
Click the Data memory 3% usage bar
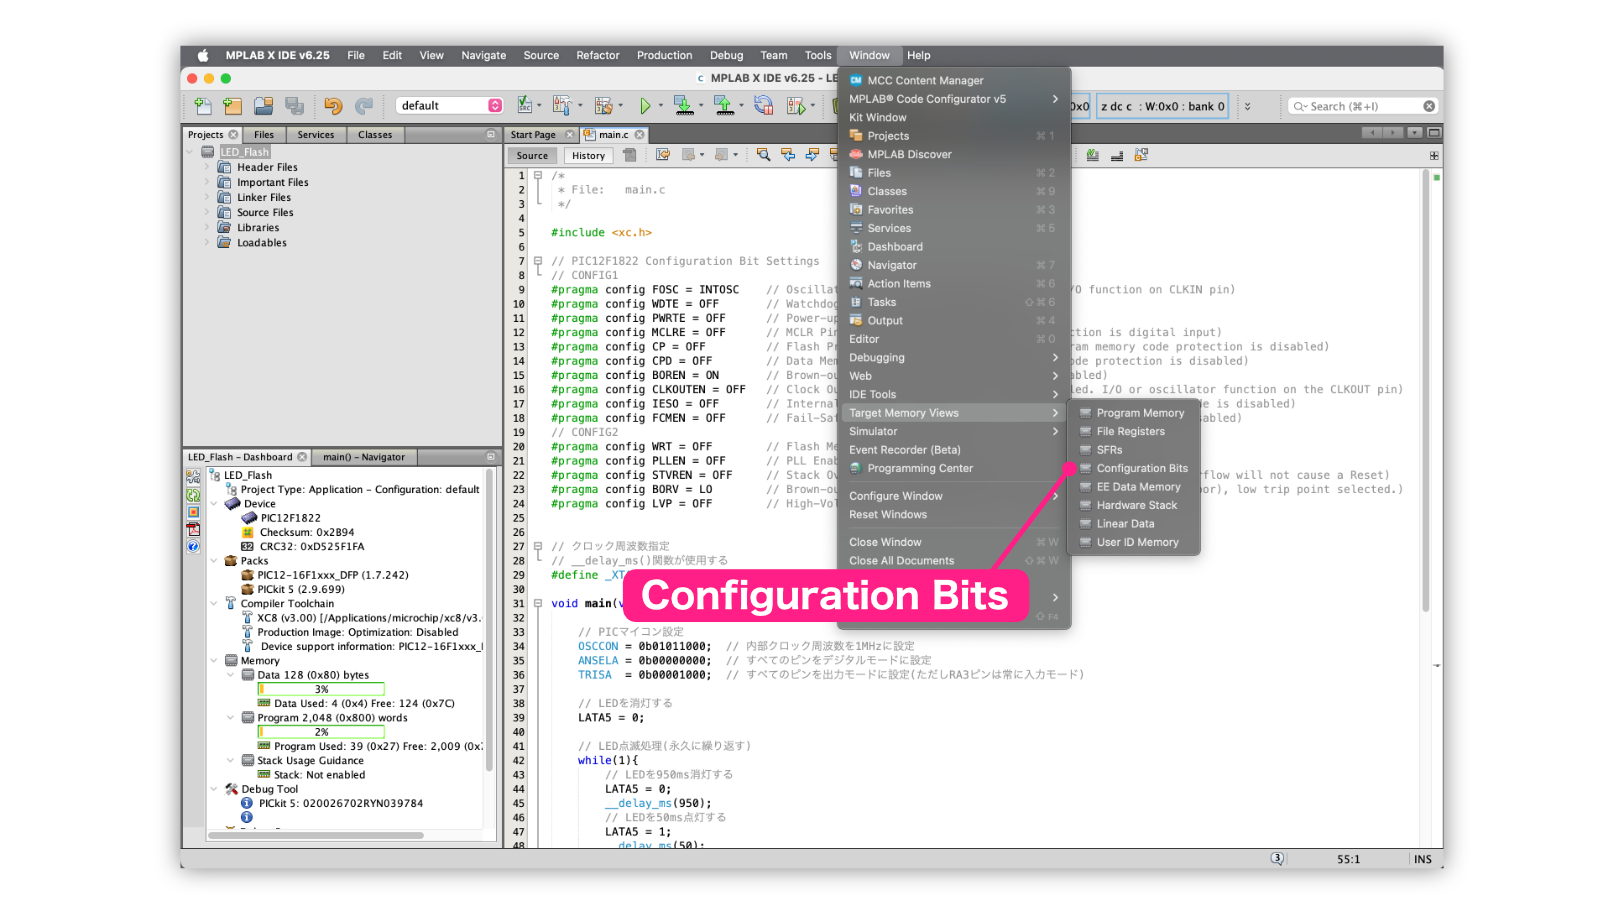(x=321, y=689)
